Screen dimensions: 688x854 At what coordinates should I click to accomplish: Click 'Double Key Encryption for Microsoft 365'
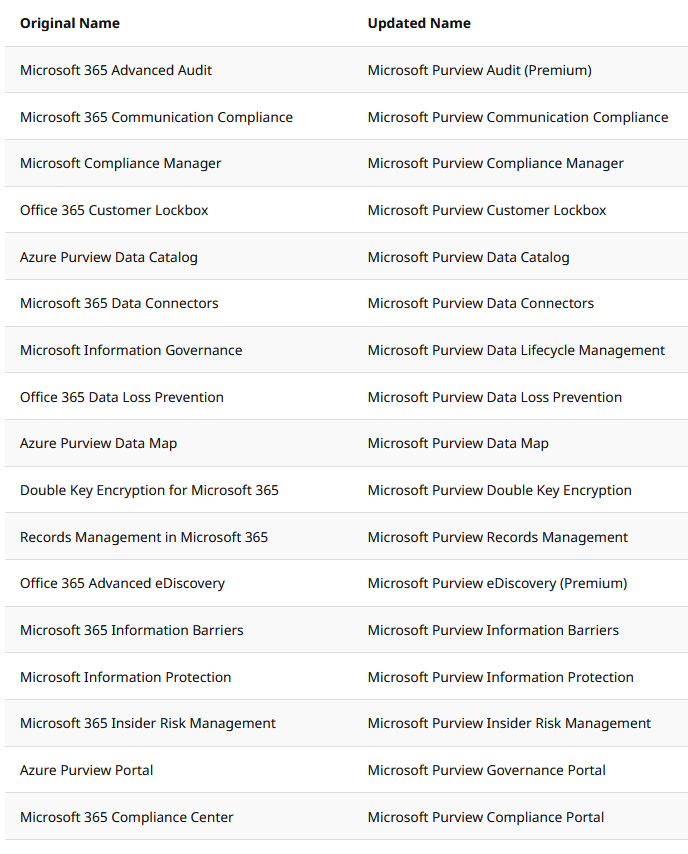coord(149,490)
